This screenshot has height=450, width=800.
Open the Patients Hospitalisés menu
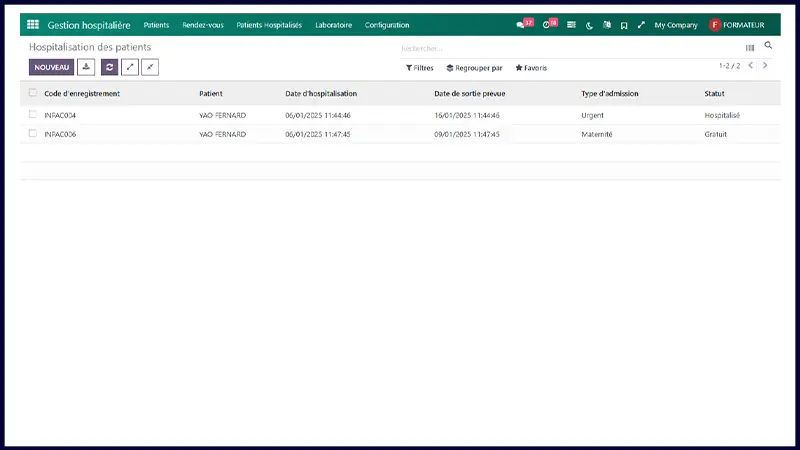(x=269, y=25)
